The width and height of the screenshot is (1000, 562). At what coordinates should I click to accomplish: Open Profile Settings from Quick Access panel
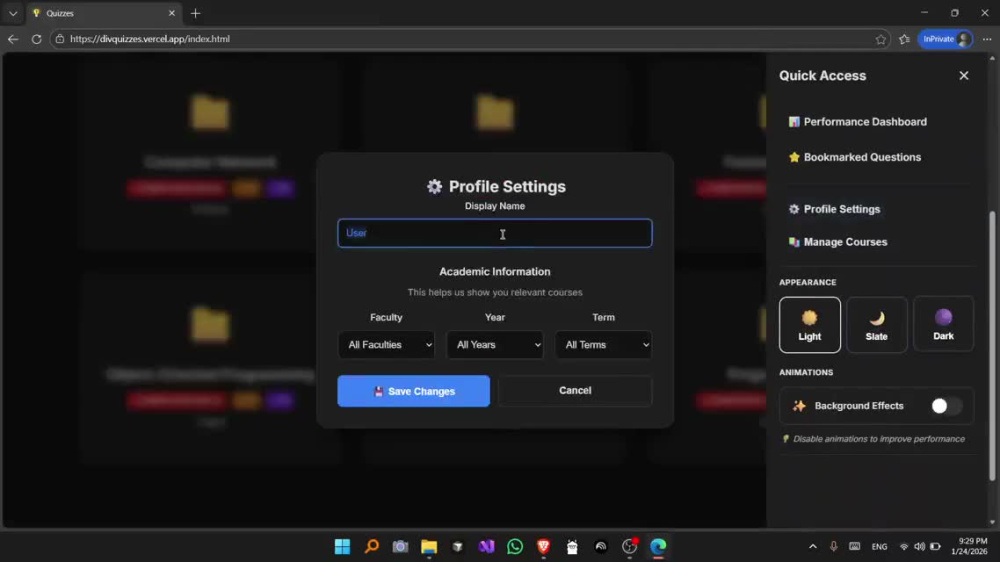tap(834, 209)
